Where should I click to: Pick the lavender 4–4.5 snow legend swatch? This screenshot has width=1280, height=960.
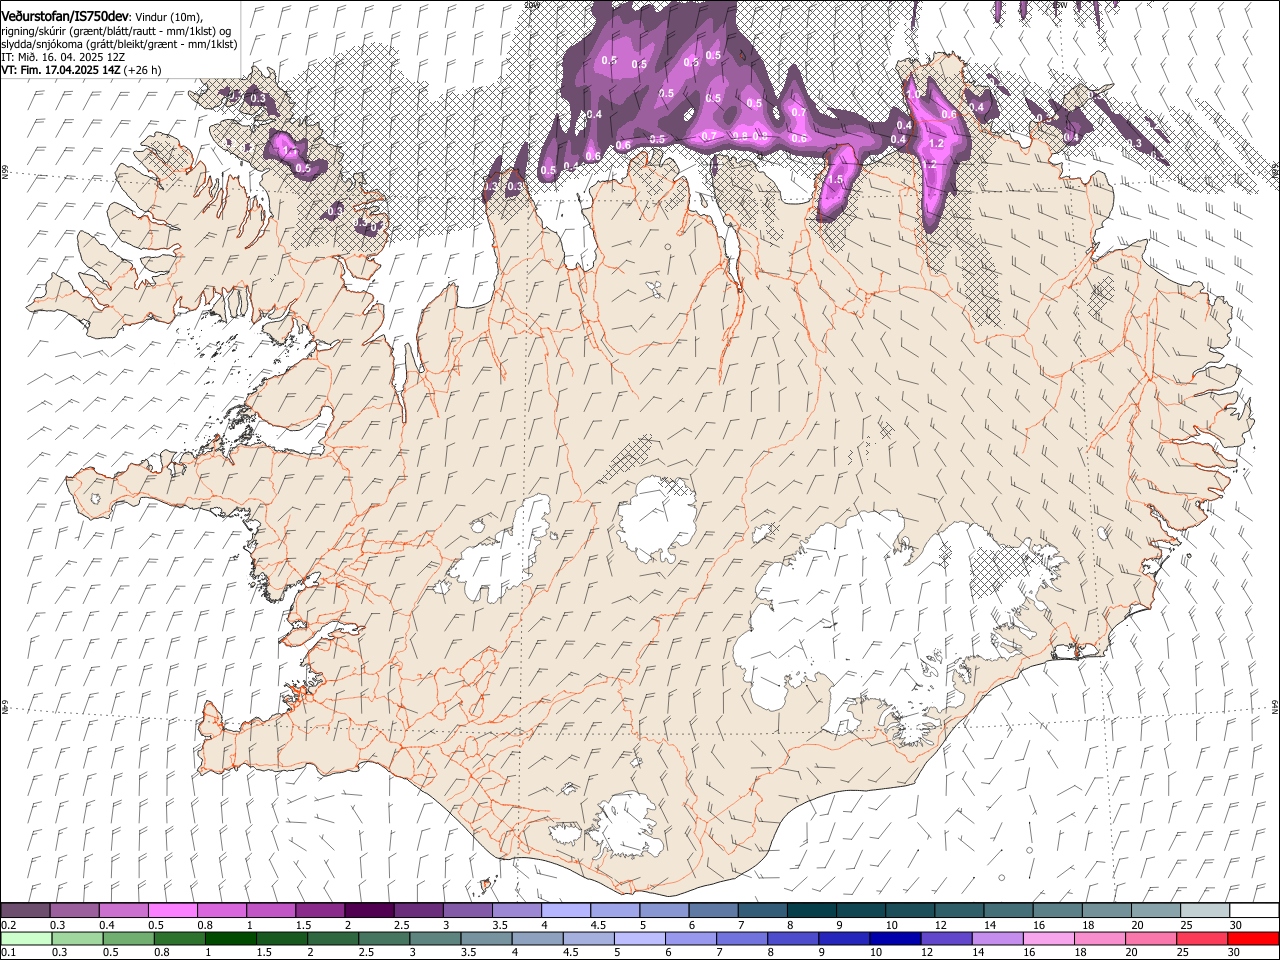[x=564, y=911]
